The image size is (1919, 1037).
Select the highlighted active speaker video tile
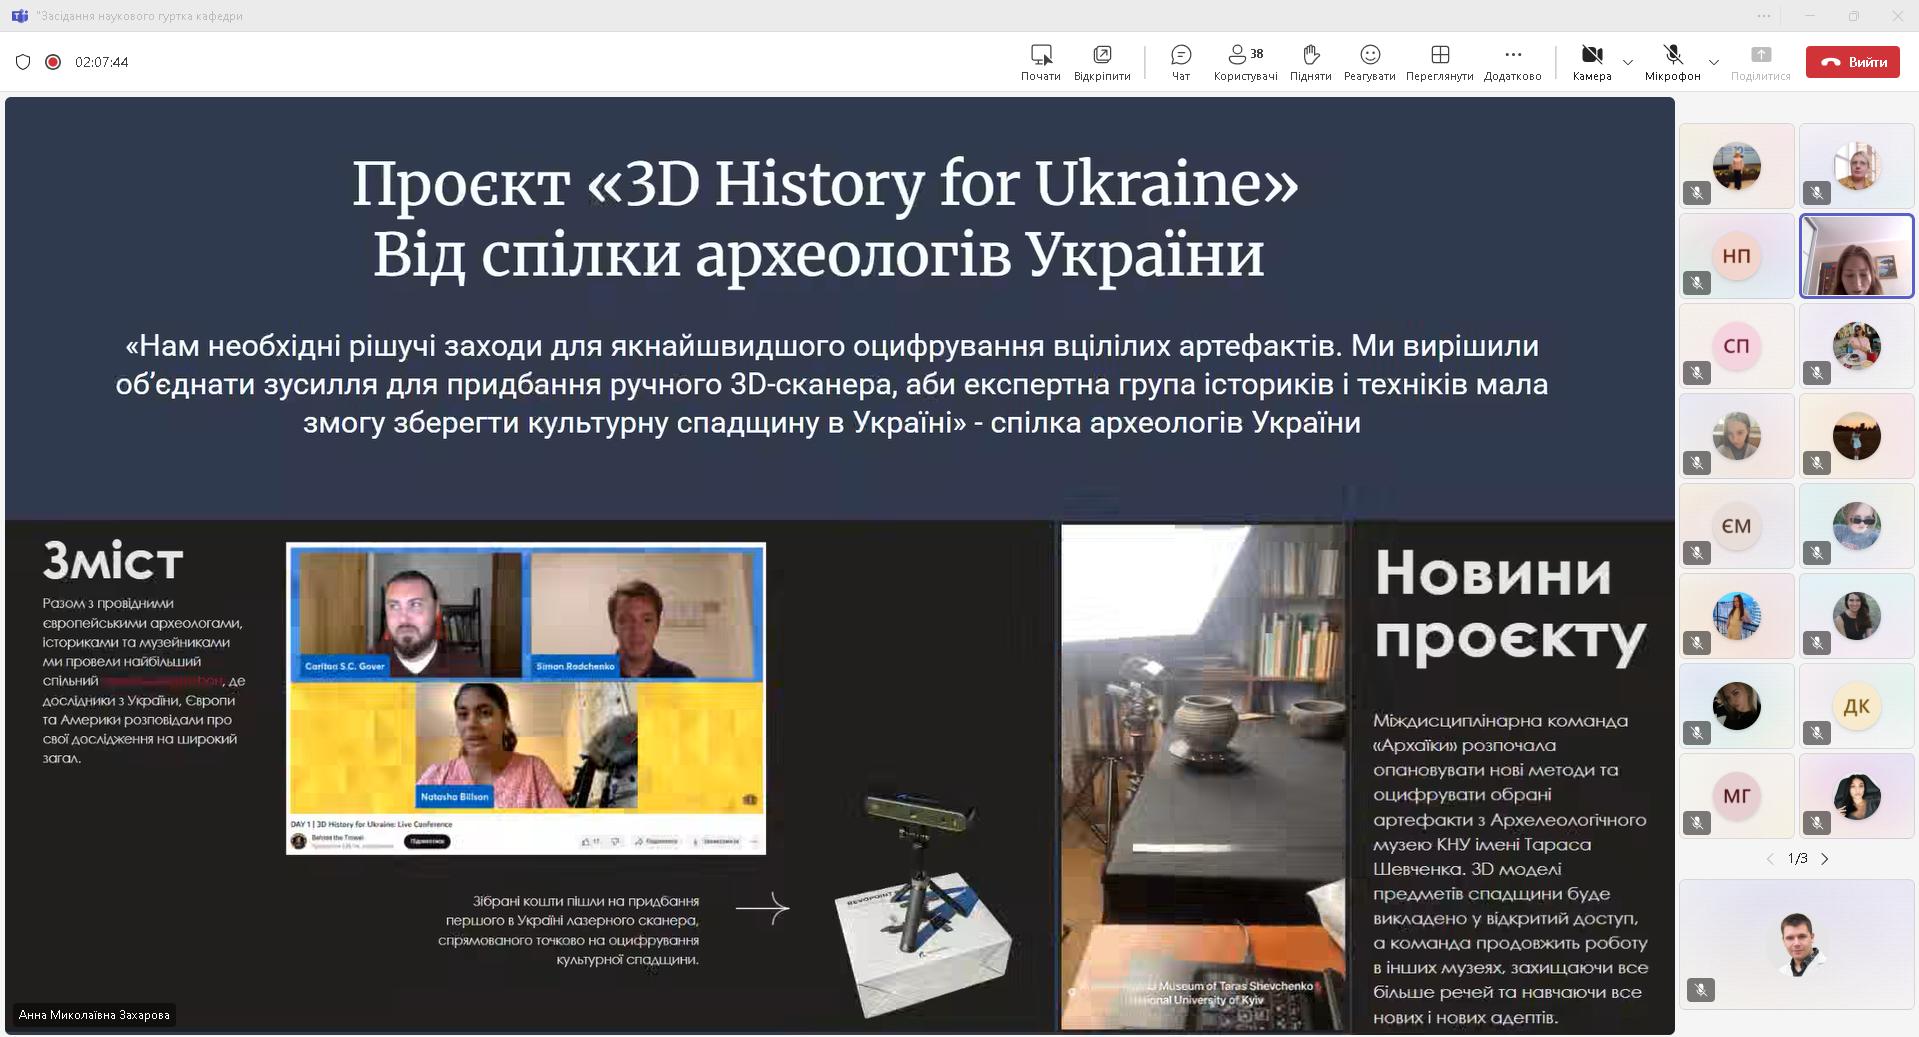[x=1857, y=256]
